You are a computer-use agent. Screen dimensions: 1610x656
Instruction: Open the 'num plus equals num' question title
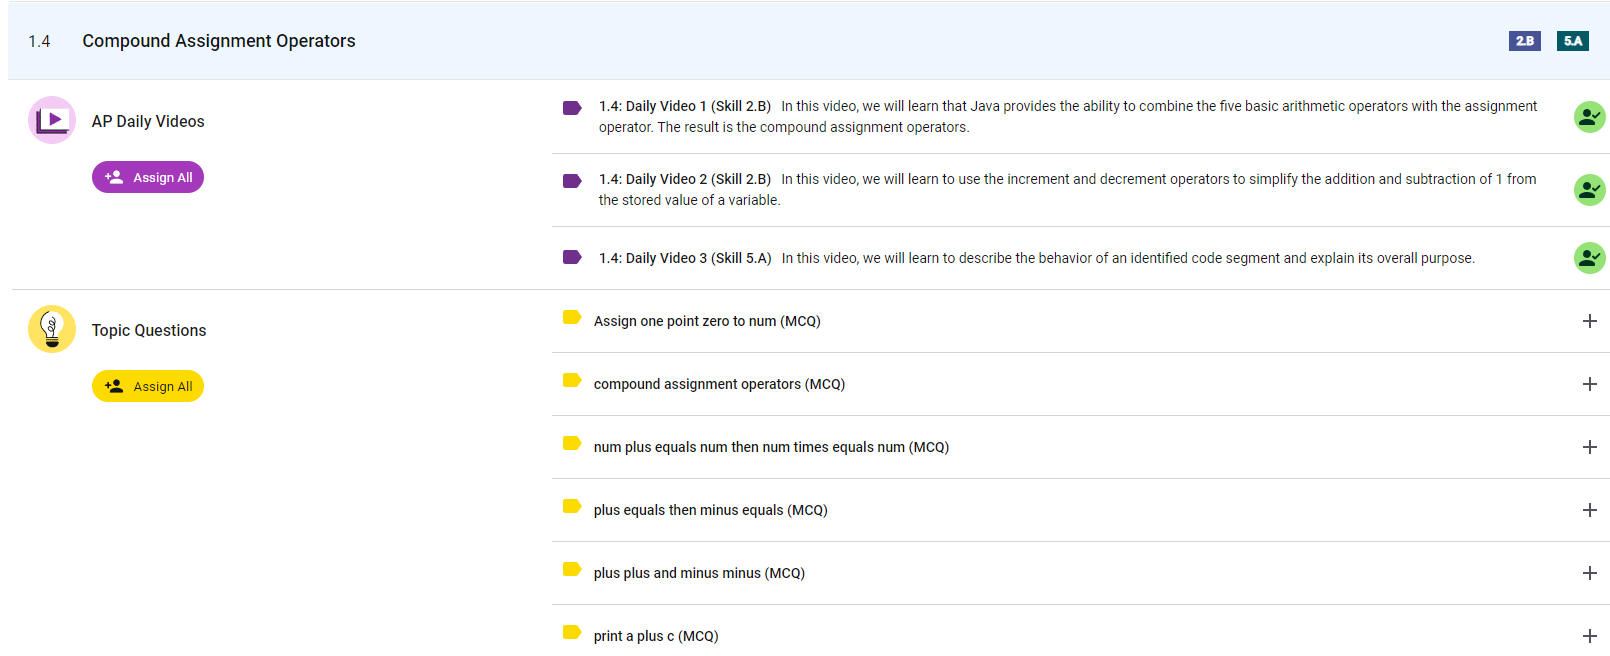[x=770, y=447]
